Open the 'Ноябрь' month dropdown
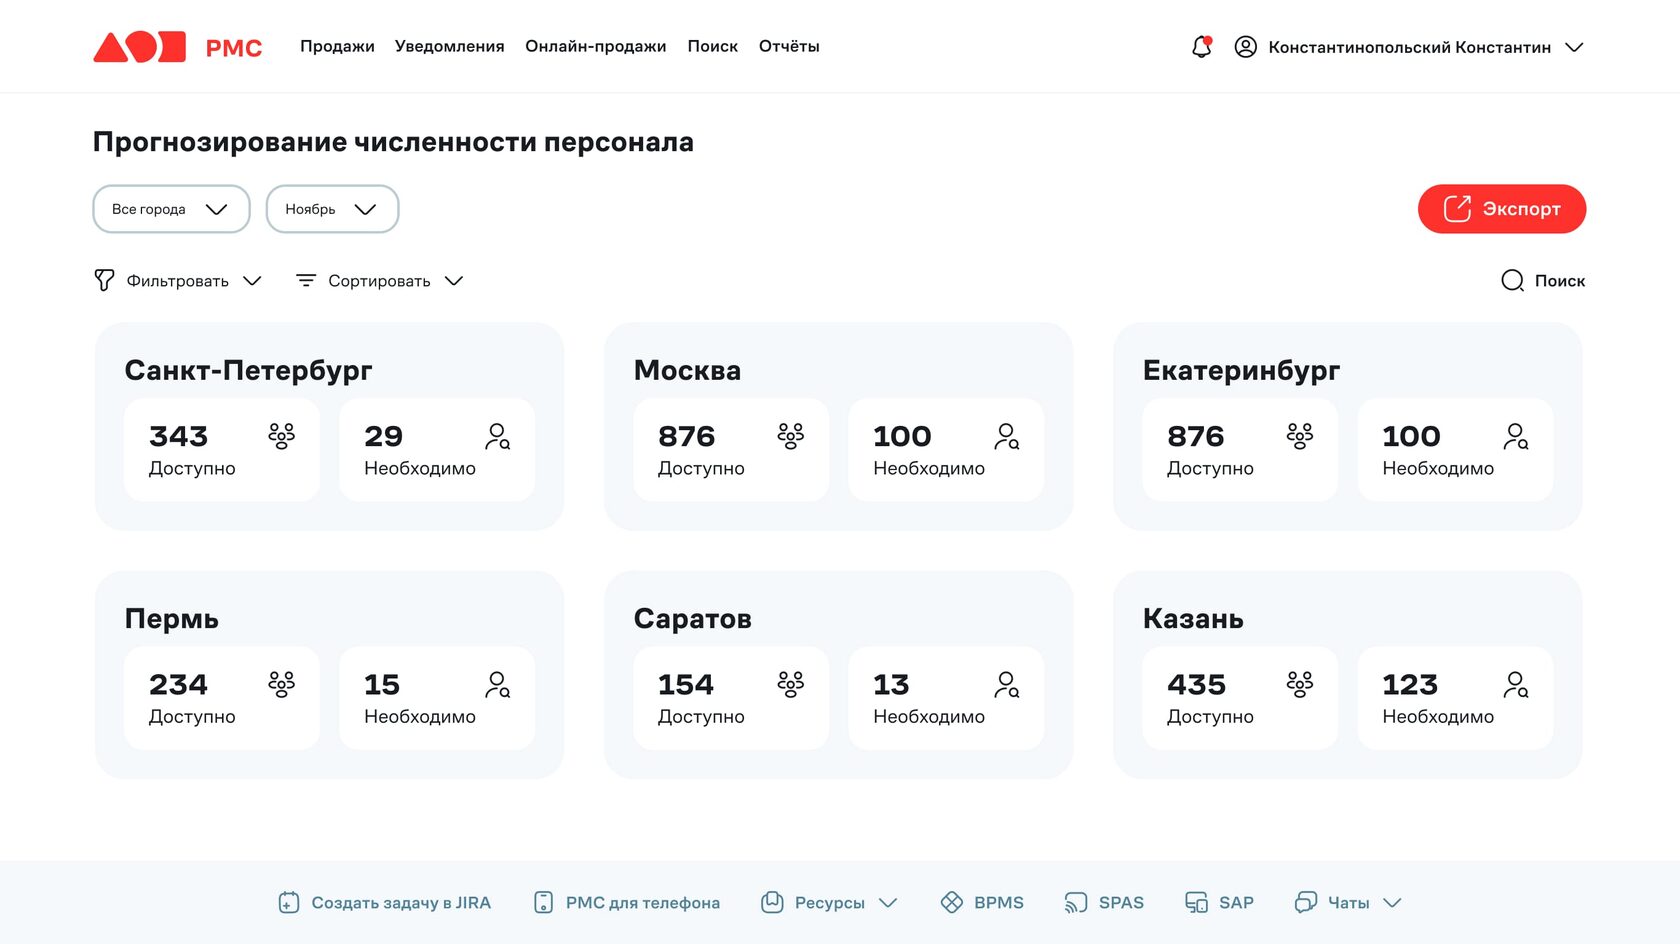The height and width of the screenshot is (944, 1680). [x=332, y=209]
